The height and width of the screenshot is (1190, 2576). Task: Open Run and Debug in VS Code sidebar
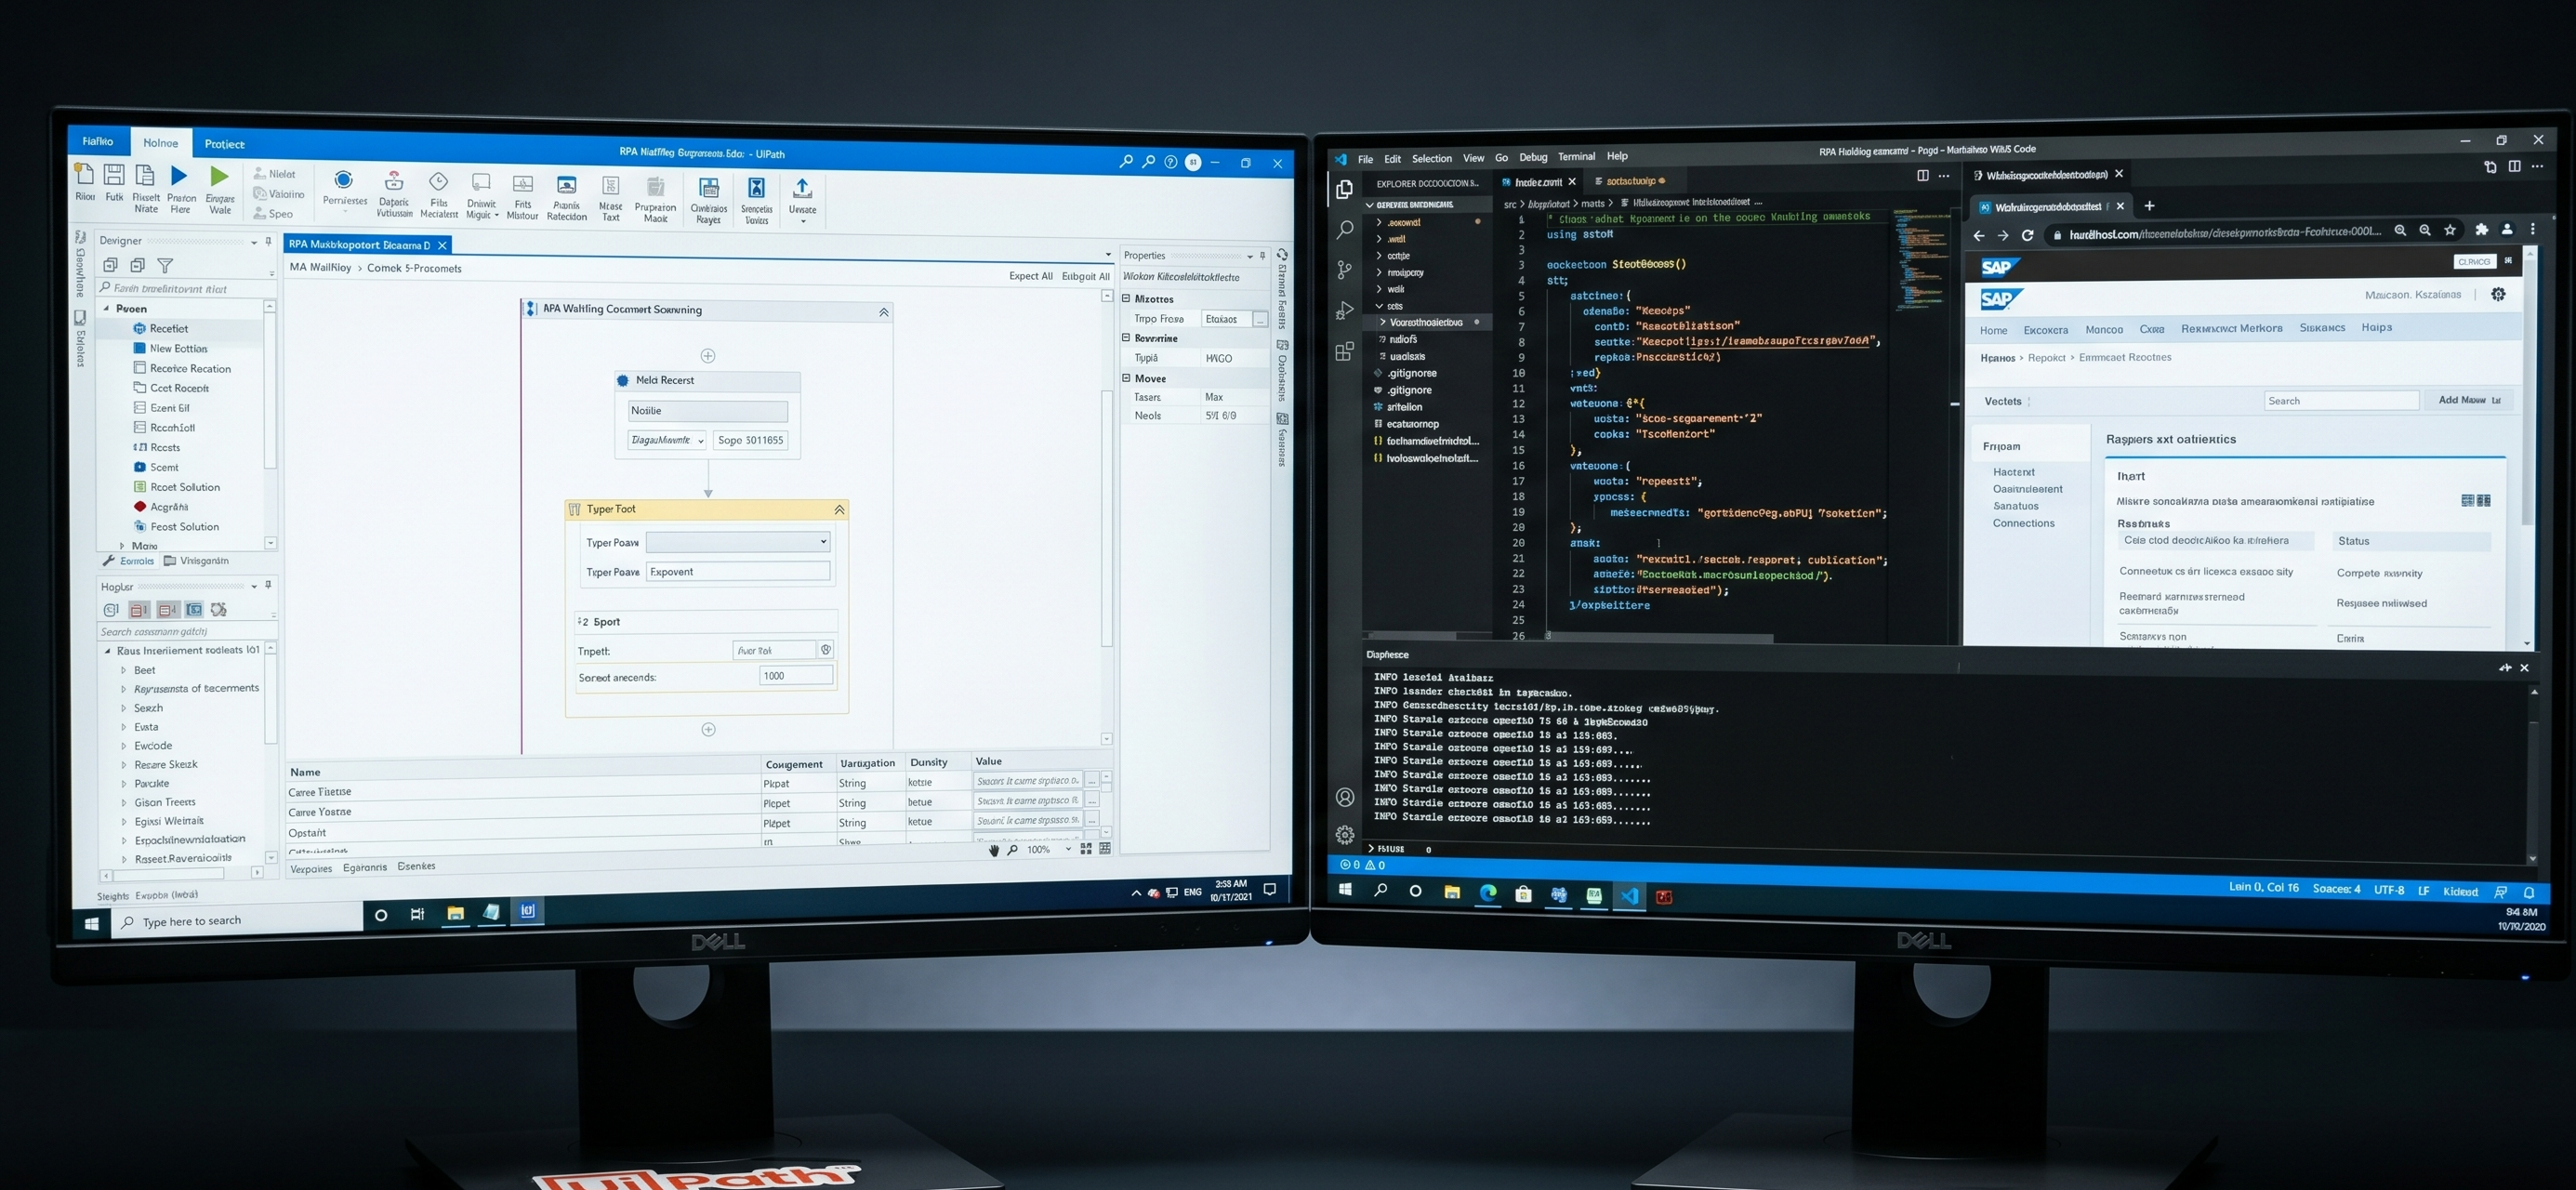click(x=1344, y=311)
